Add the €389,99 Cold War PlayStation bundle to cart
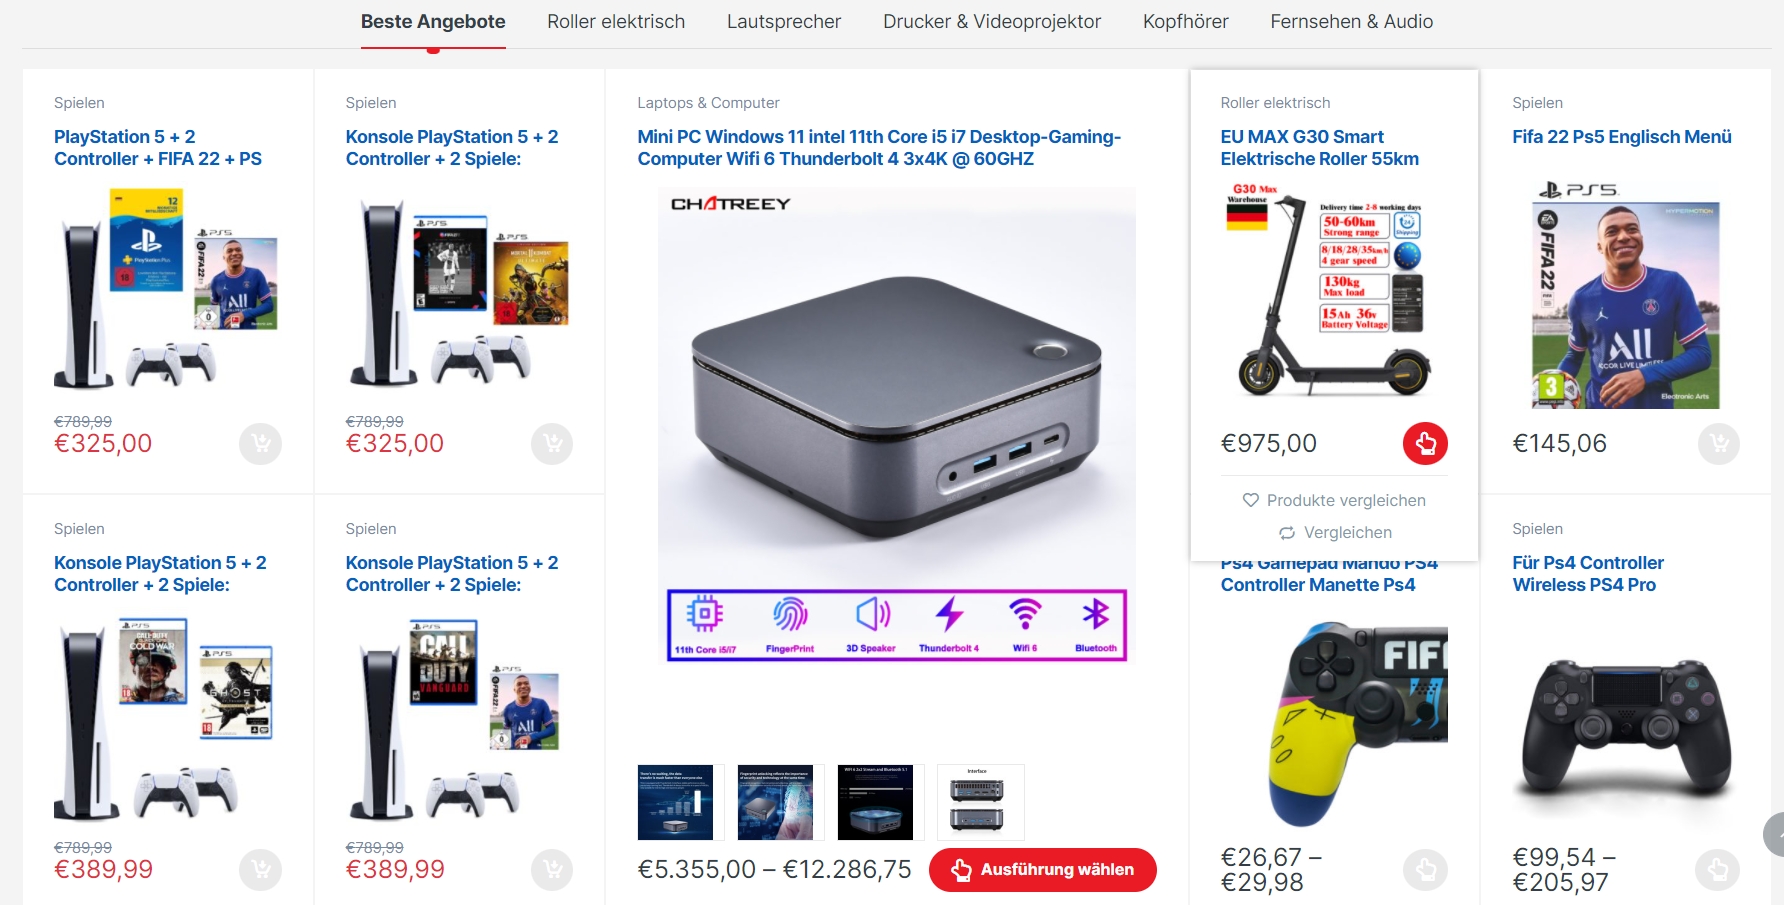Image resolution: width=1784 pixels, height=905 pixels. click(x=260, y=869)
